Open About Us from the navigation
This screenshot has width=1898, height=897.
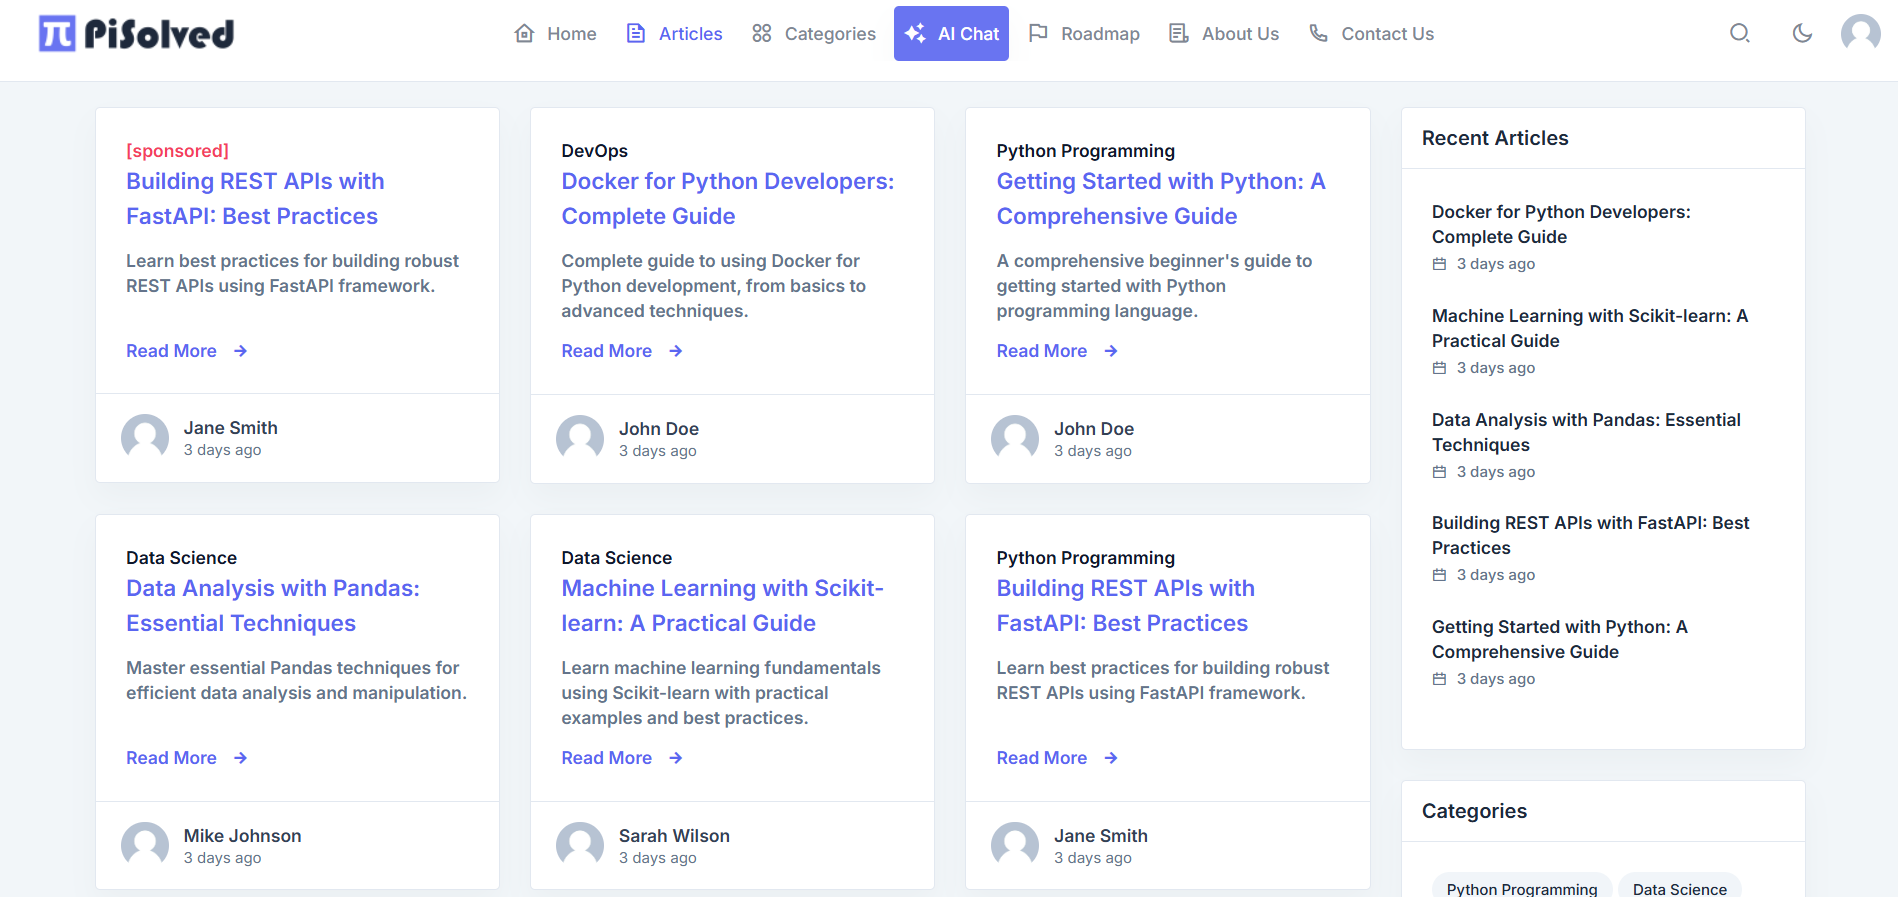(1224, 34)
